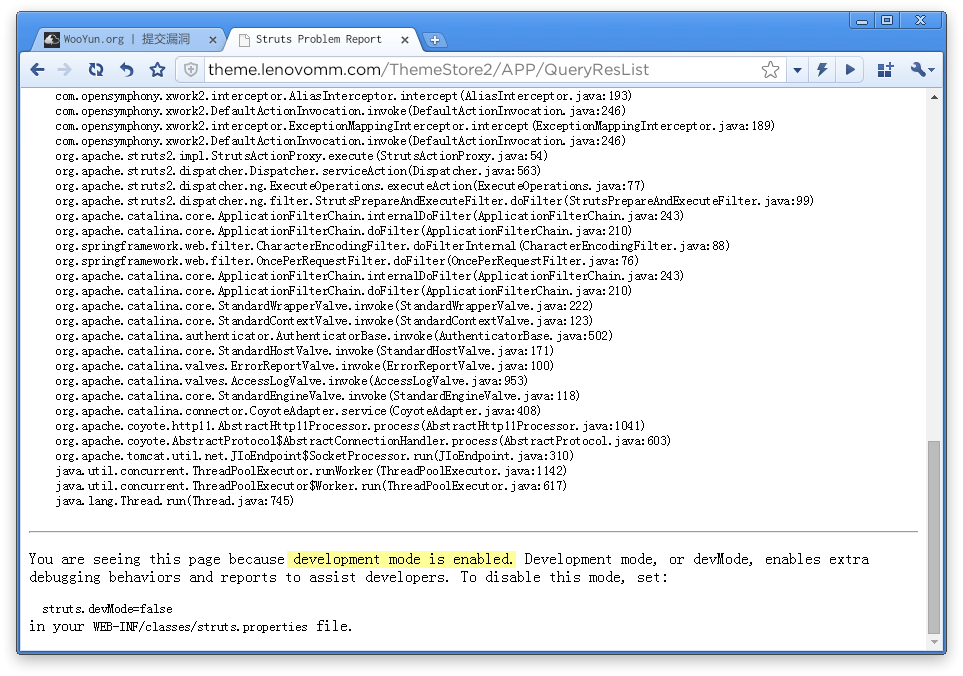Click the undo restore-tab arrow icon
963x676 pixels.
tap(127, 70)
